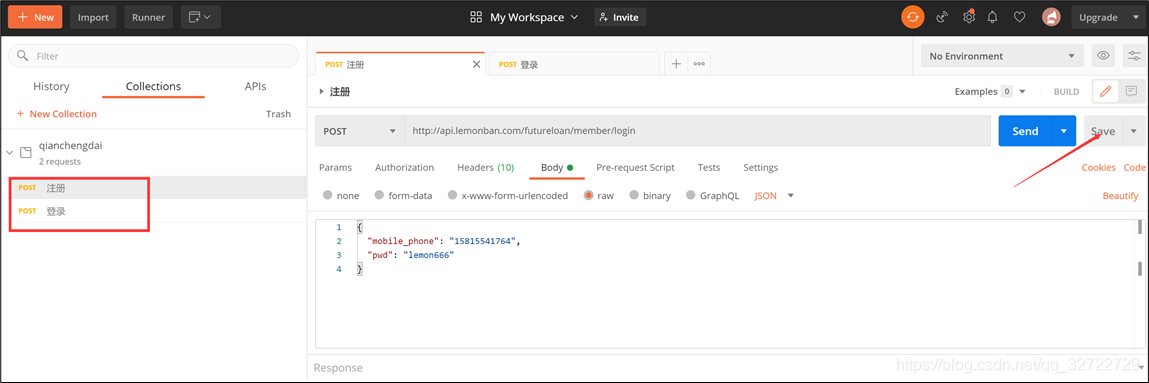Click the Upgrade button
The width and height of the screenshot is (1149, 383).
tap(1098, 17)
